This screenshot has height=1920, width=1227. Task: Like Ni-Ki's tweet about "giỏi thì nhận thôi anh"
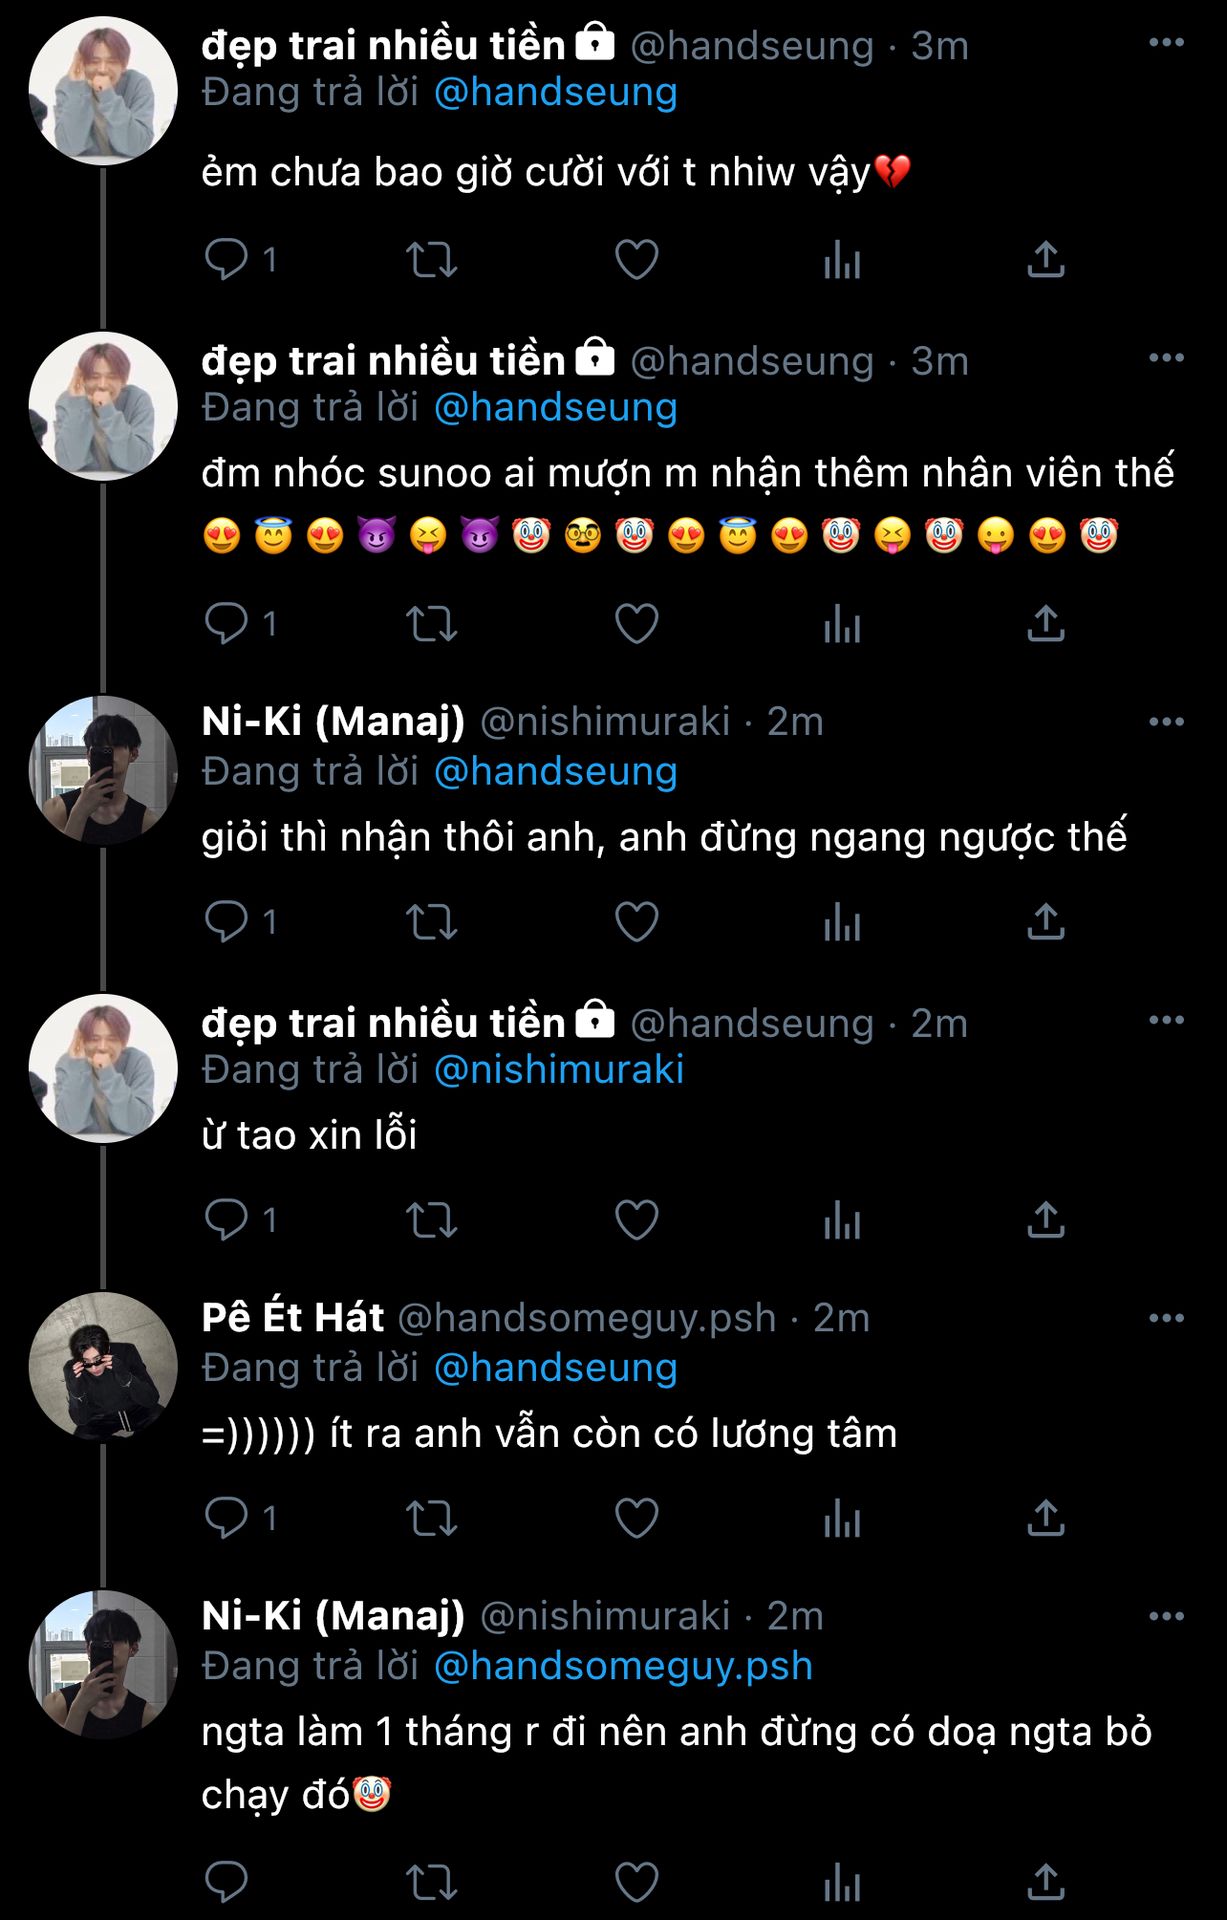[636, 921]
